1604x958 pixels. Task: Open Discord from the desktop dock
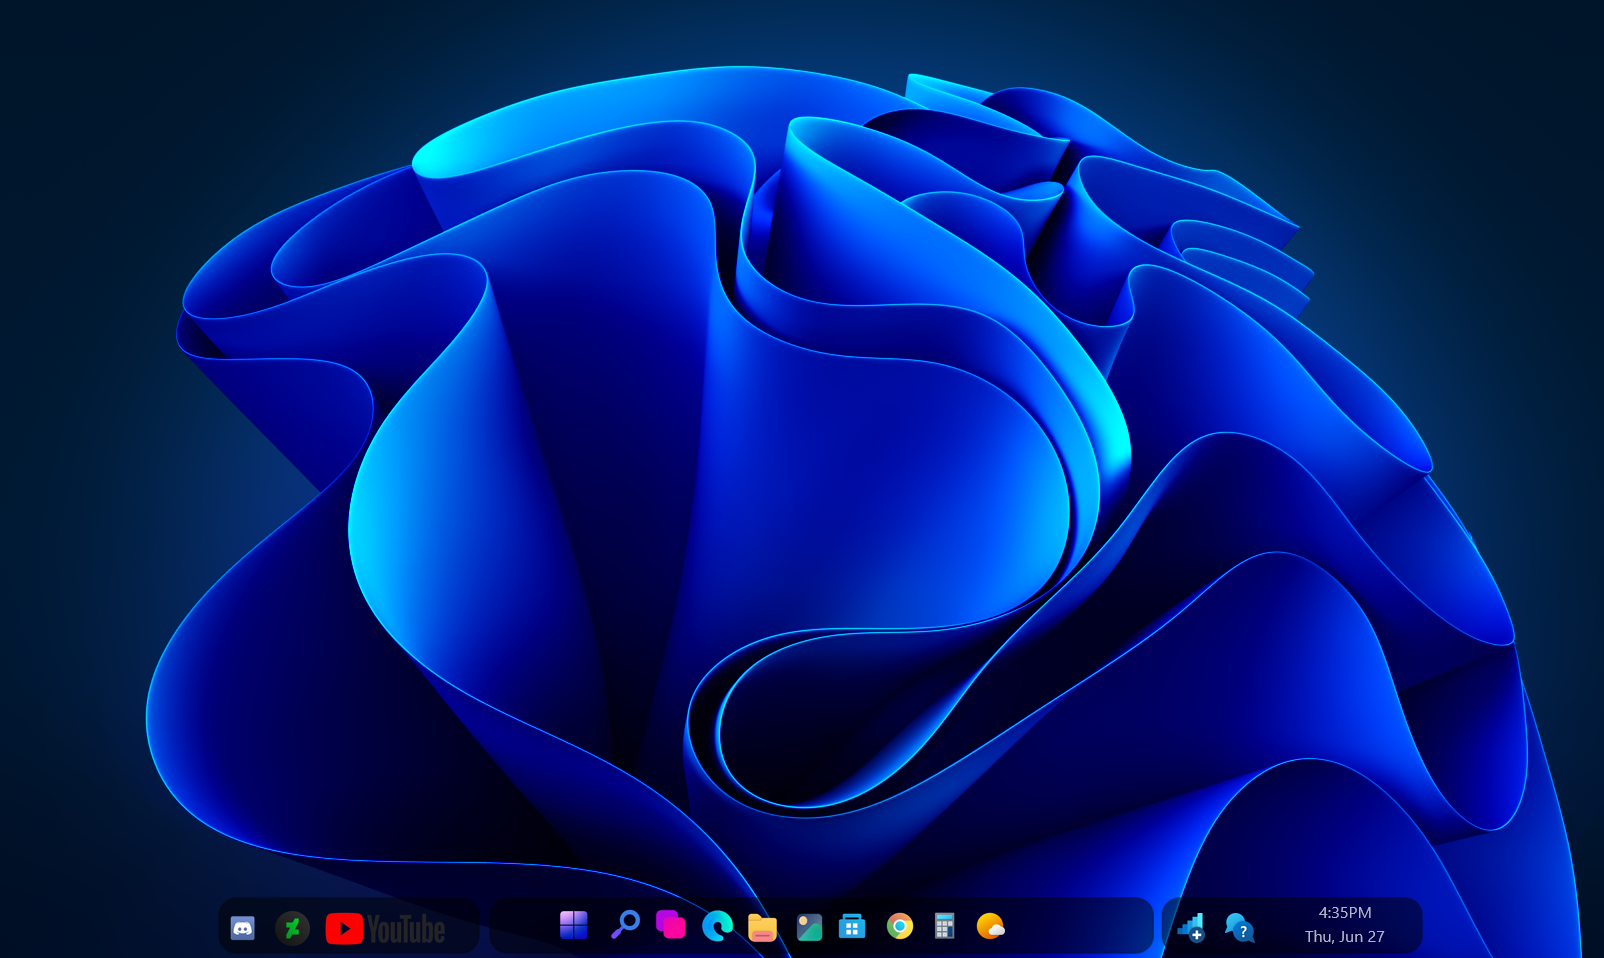(x=244, y=928)
